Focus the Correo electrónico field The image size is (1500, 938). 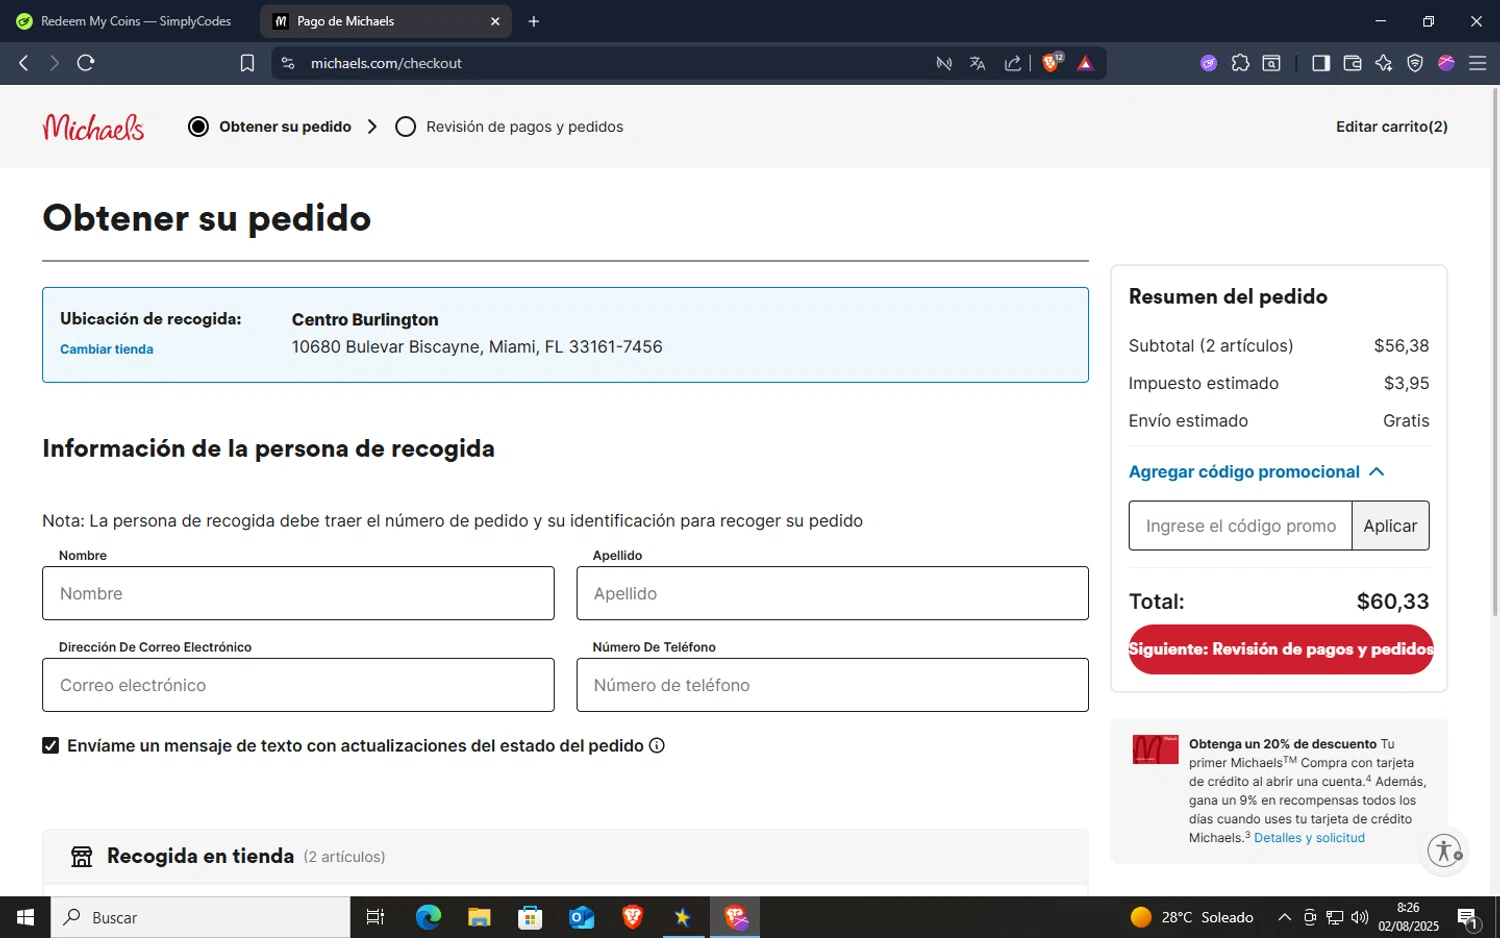[x=298, y=685]
